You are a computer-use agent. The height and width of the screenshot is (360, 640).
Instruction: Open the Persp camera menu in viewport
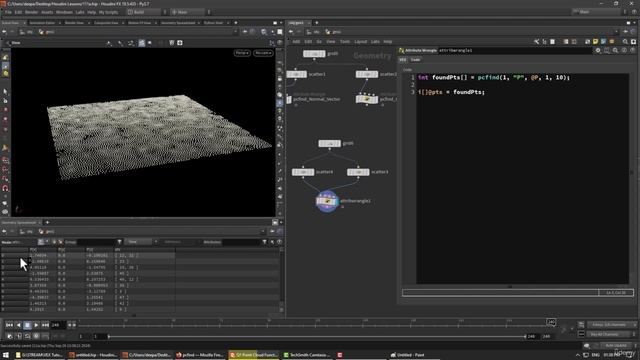pyautogui.click(x=242, y=53)
